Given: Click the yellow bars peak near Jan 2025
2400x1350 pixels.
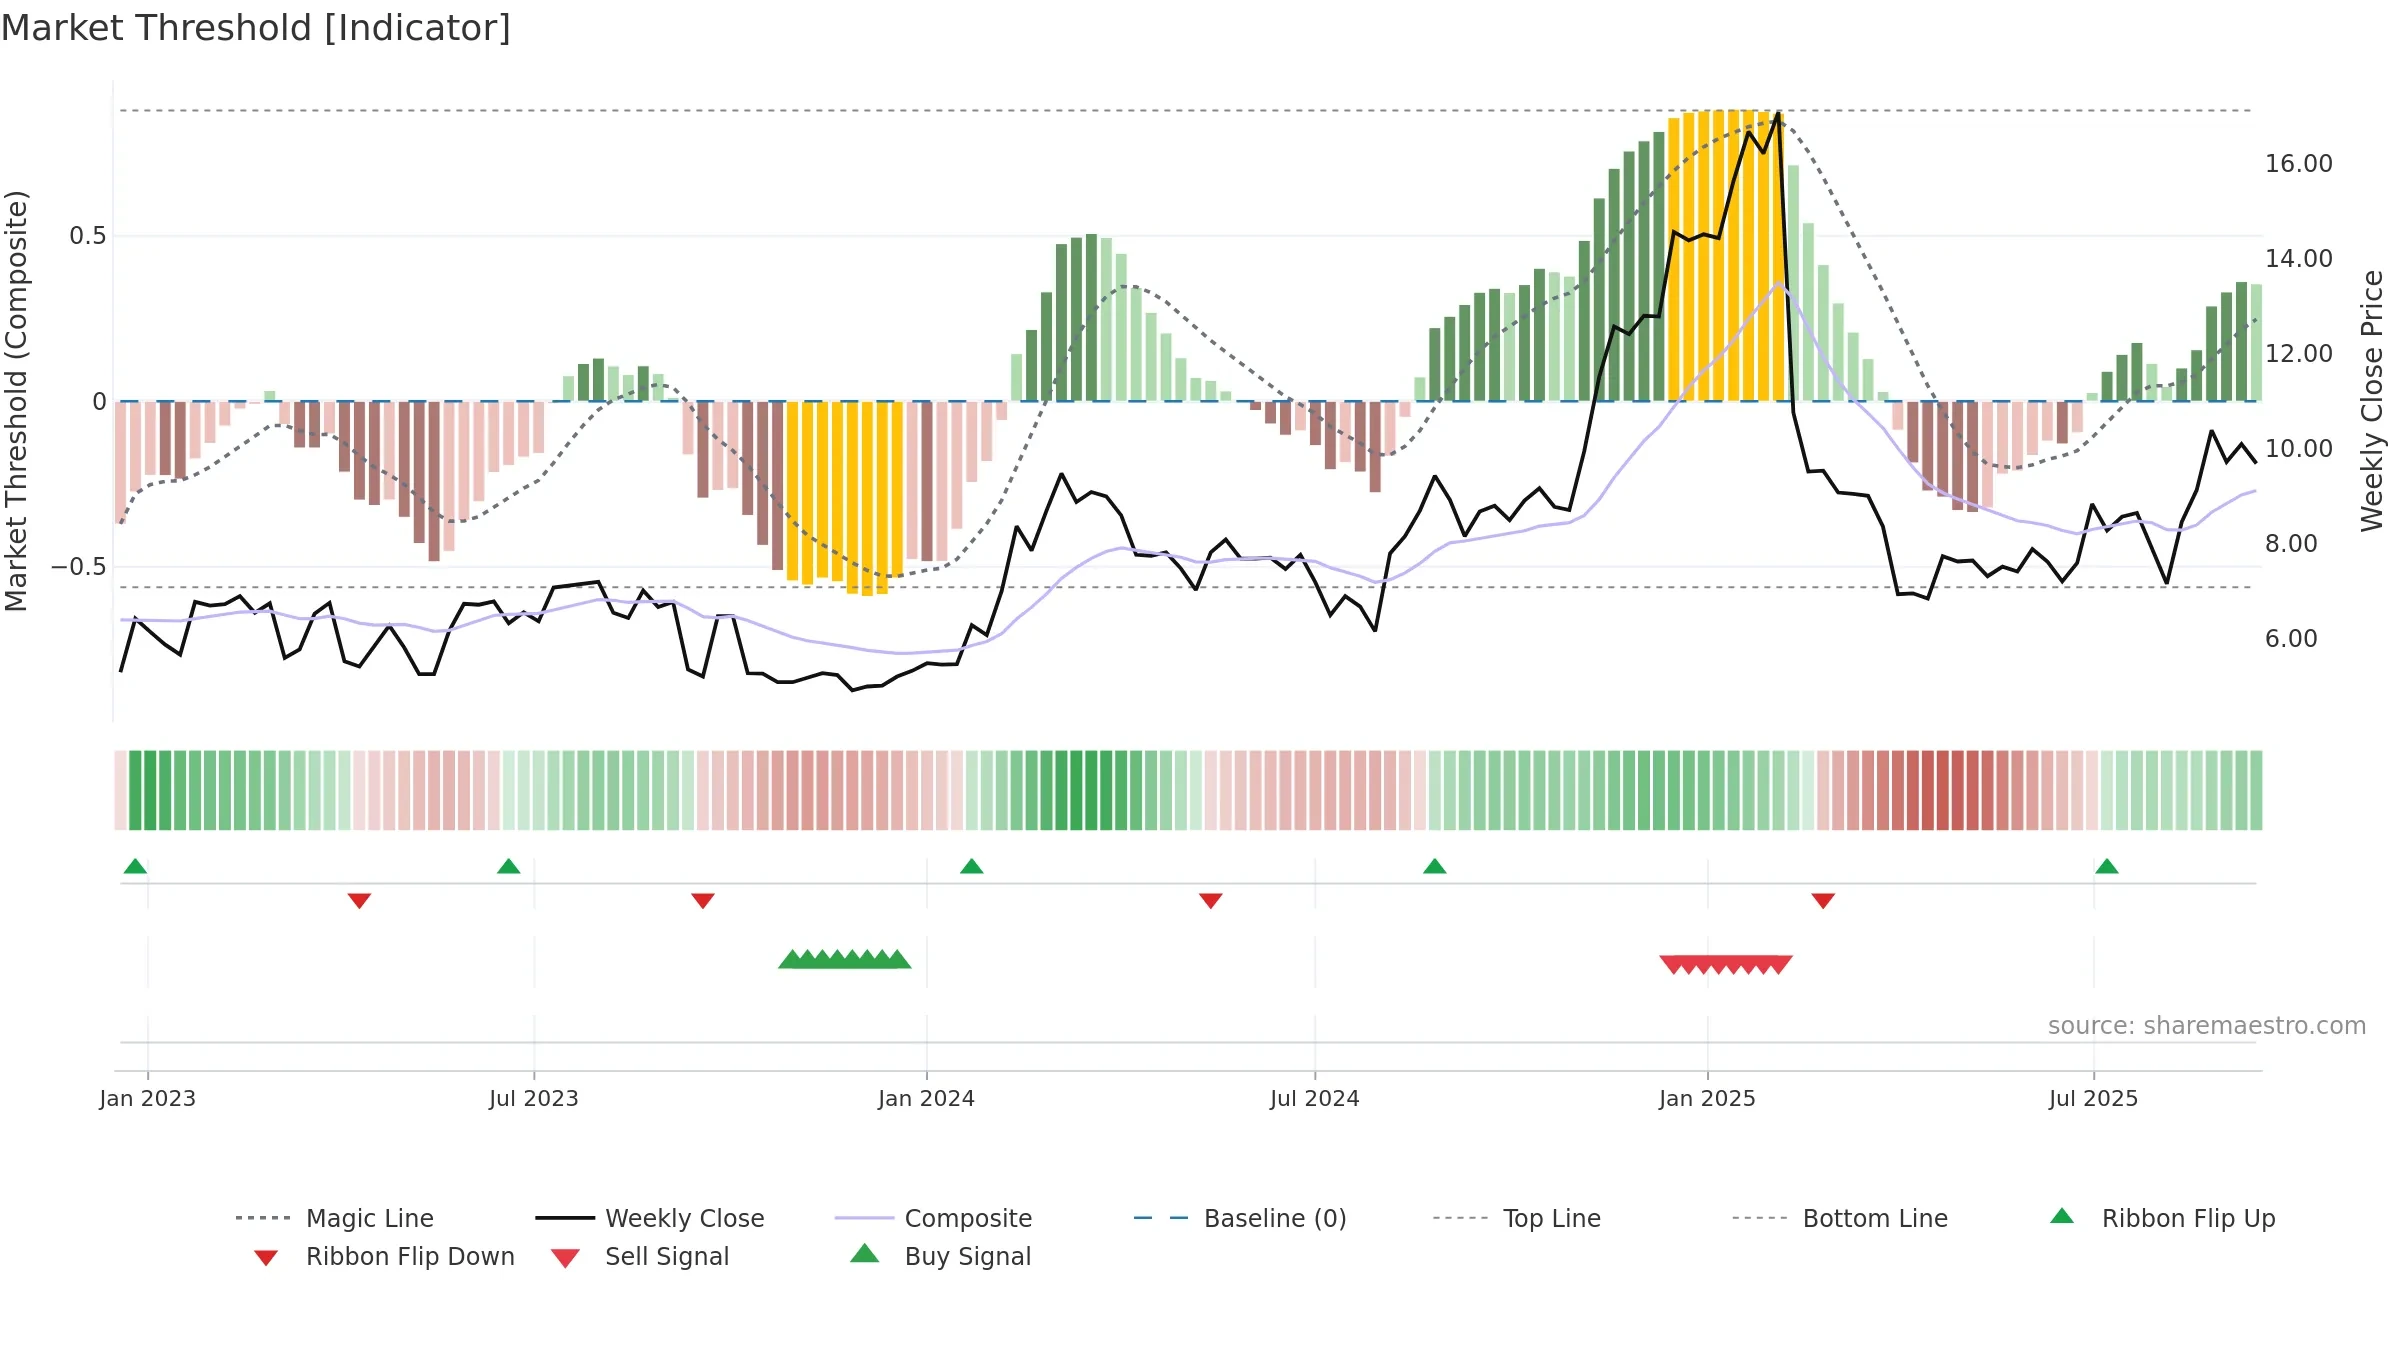Looking at the screenshot, I should tap(1726, 256).
